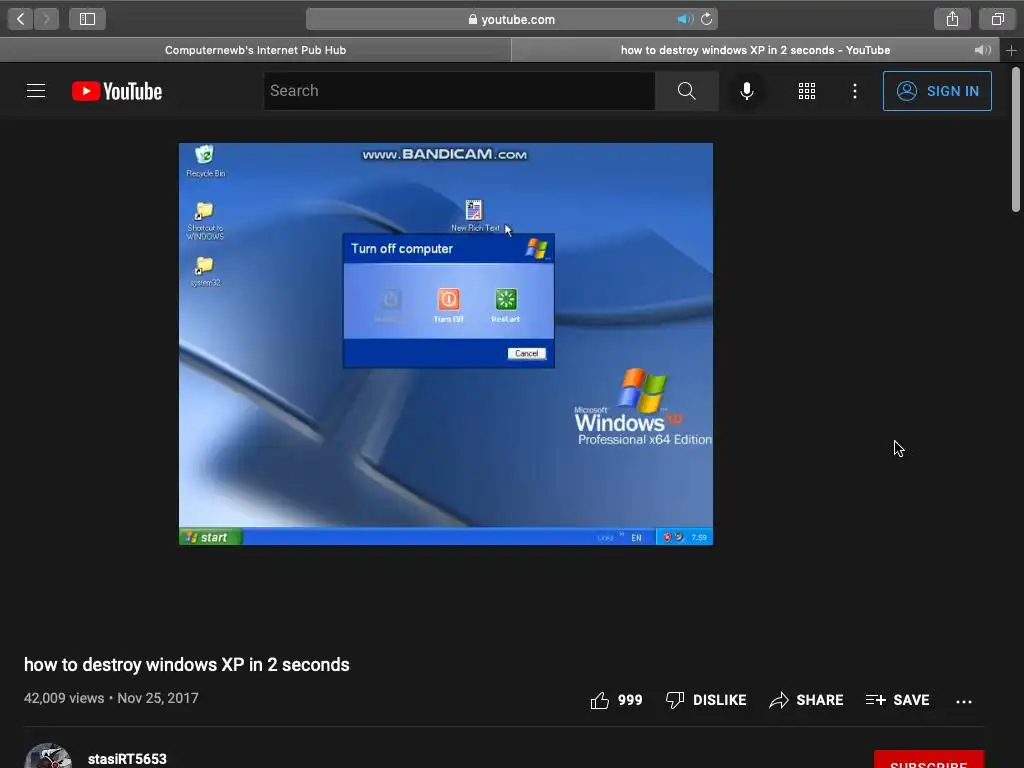
Task: Open the Safari share menu
Action: tap(952, 19)
